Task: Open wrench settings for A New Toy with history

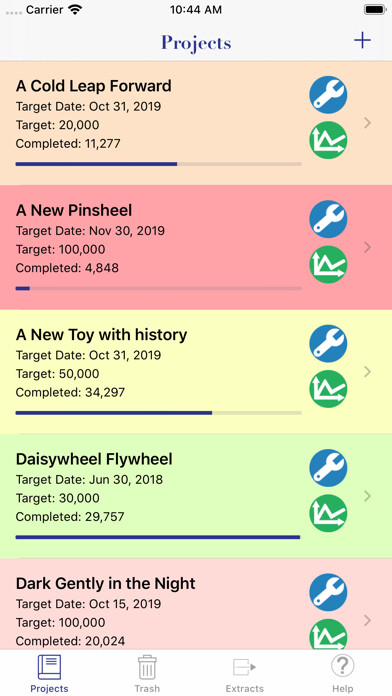Action: 328,344
